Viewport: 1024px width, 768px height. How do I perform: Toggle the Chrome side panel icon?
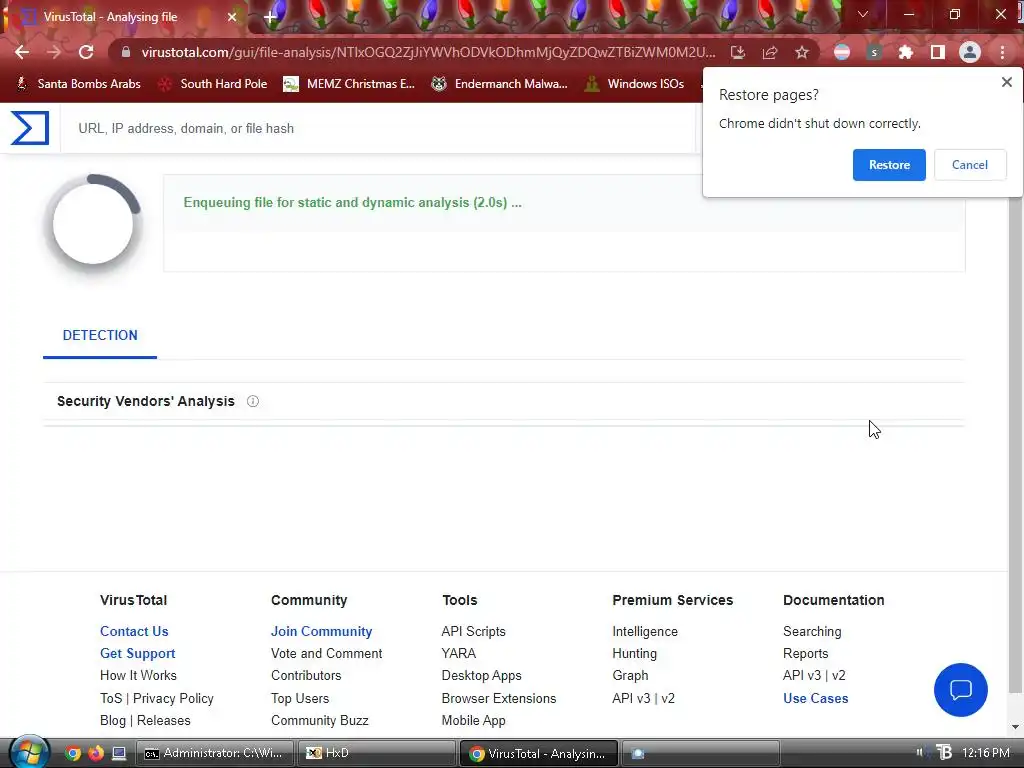(x=938, y=52)
